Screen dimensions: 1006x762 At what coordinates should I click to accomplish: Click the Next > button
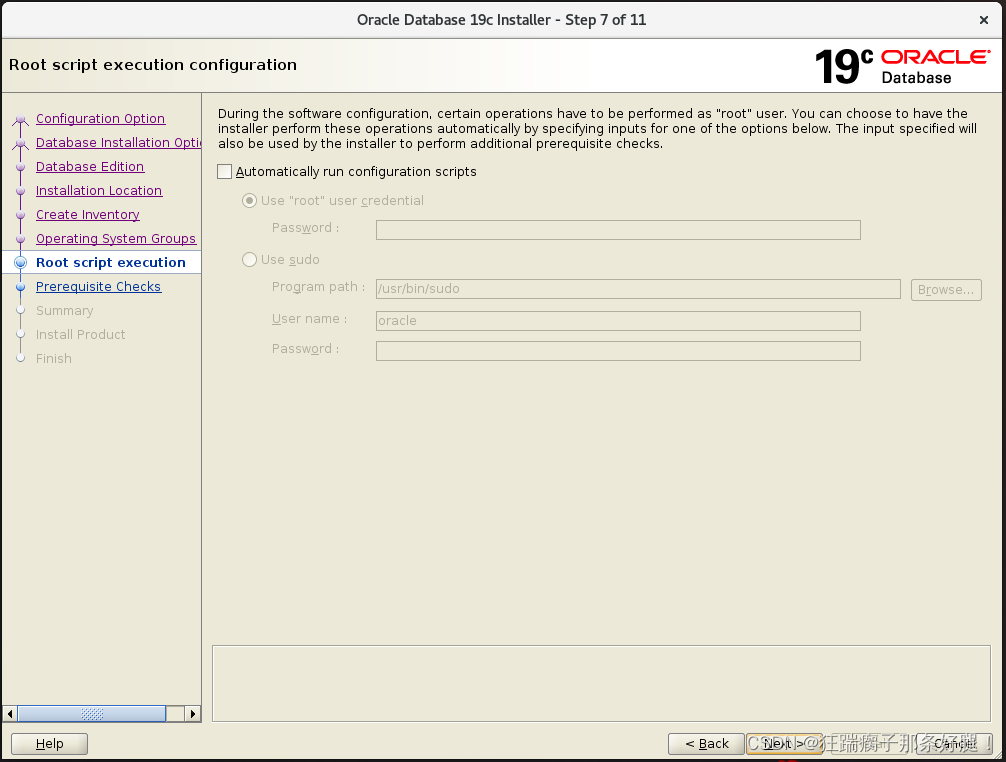[783, 744]
